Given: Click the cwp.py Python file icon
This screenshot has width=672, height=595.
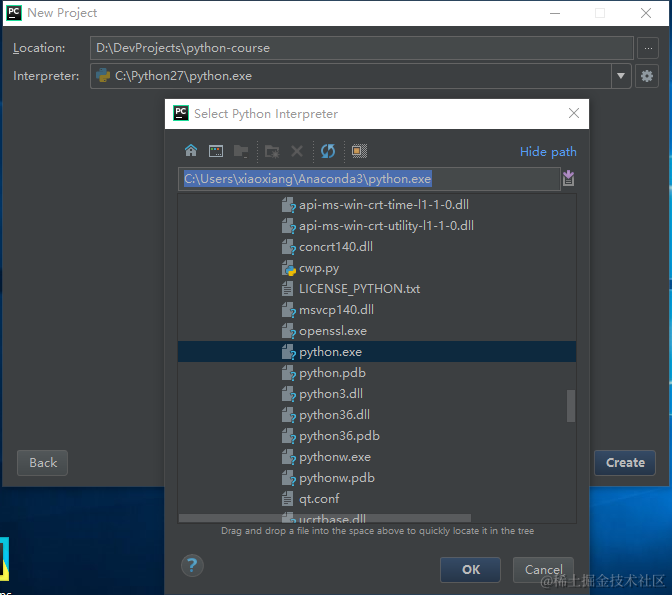Looking at the screenshot, I should tap(288, 268).
